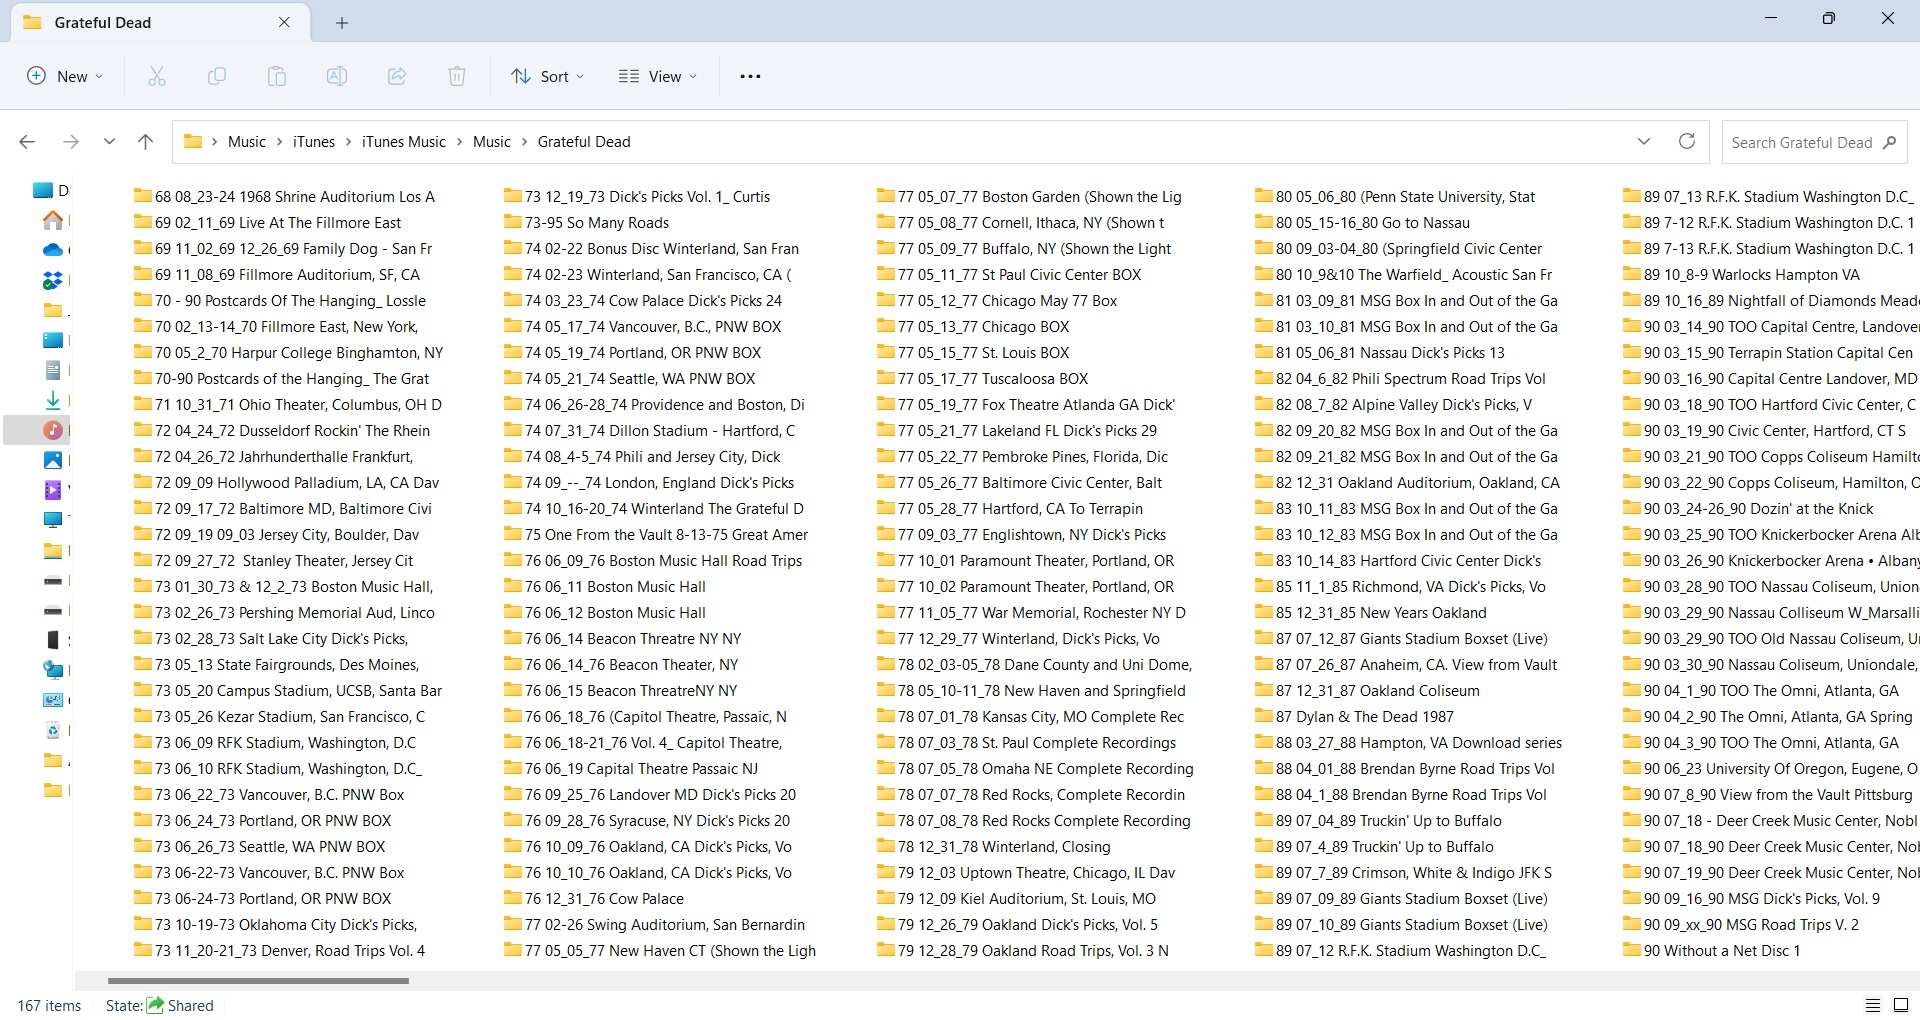Open OneDrive cloud in the sidebar
Image resolution: width=1920 pixels, height=1020 pixels.
click(x=53, y=250)
